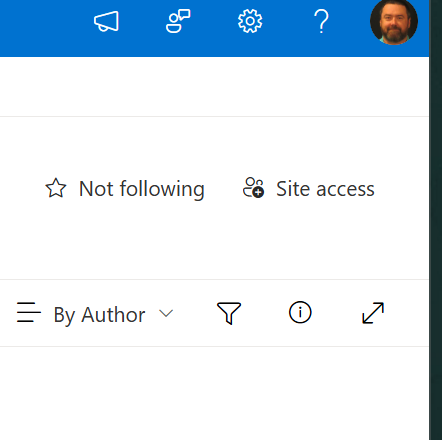Toggle the follow star icon

[56, 188]
